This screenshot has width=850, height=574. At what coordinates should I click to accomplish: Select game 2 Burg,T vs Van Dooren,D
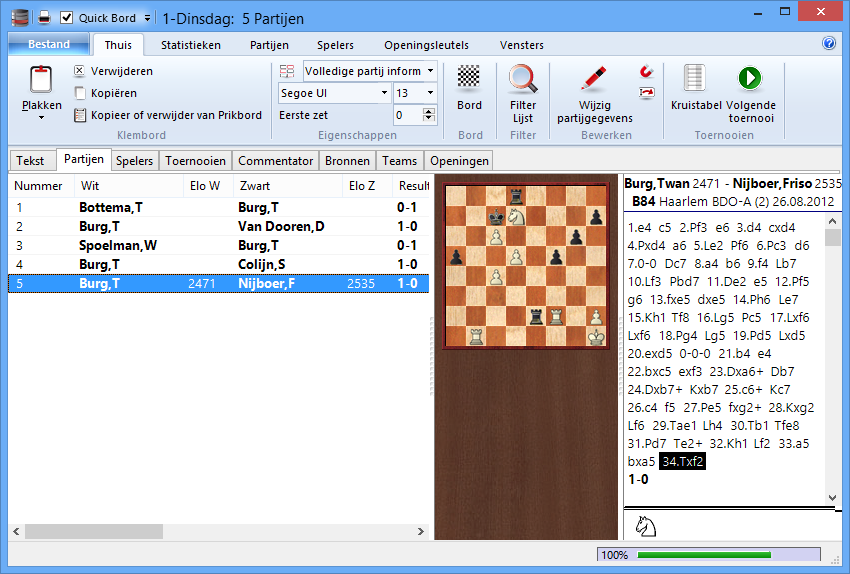pyautogui.click(x=218, y=227)
